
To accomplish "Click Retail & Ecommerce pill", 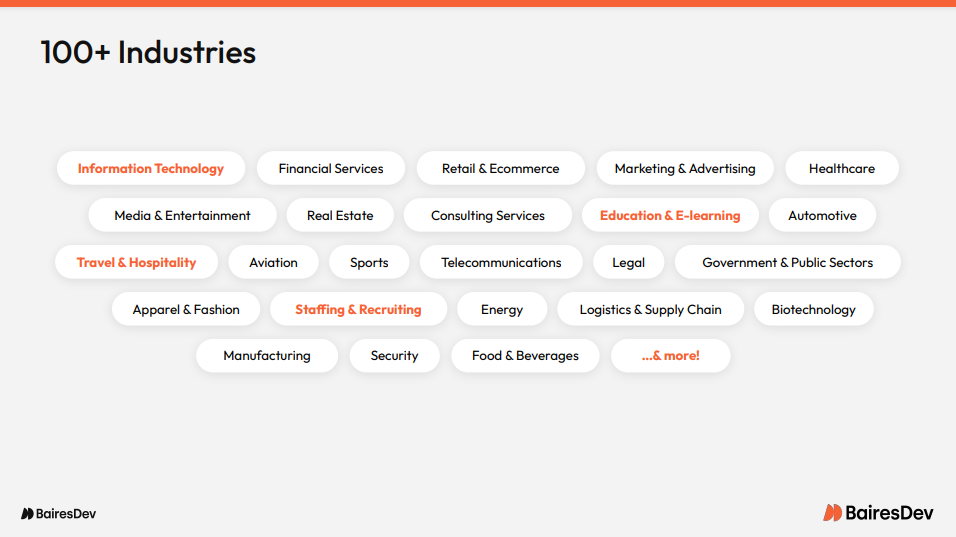I will click(x=501, y=168).
